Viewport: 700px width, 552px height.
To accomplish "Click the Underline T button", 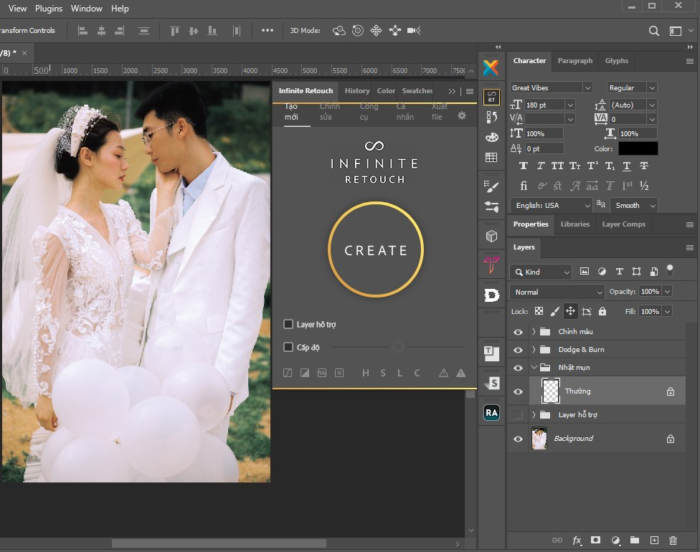I will (627, 166).
